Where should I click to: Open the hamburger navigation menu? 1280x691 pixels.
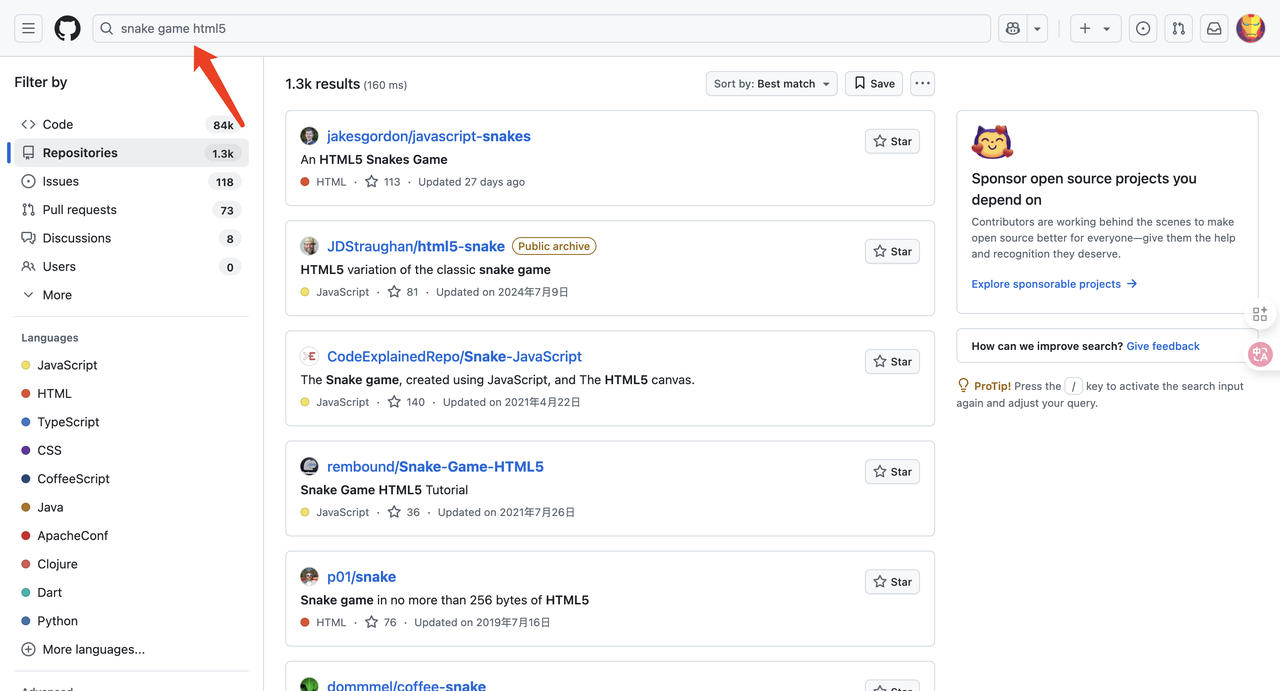pos(28,29)
